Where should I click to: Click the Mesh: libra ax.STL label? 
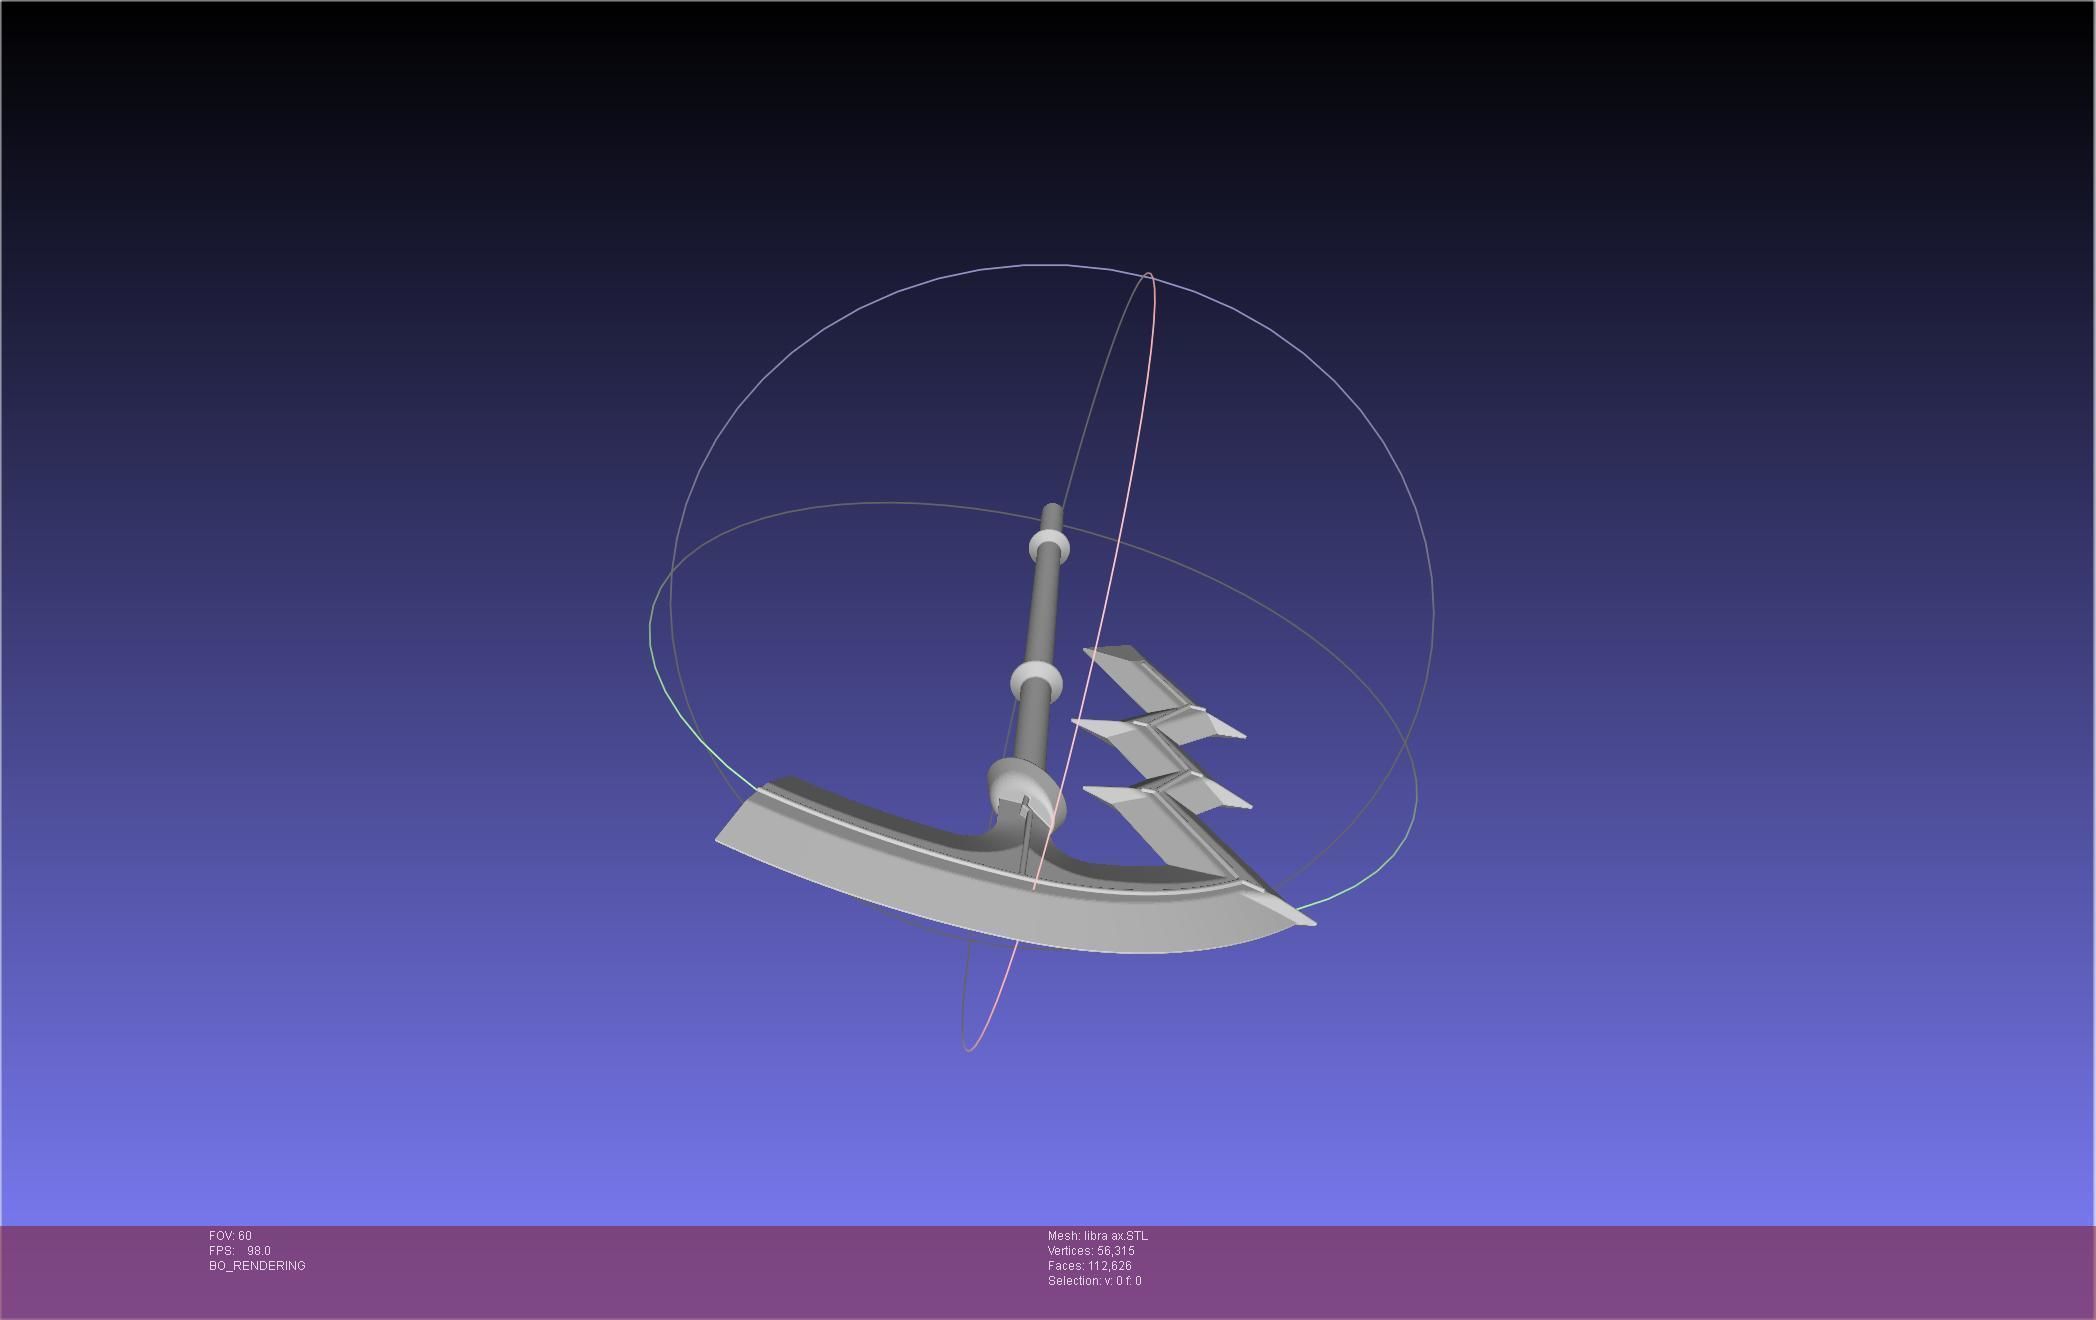coord(1098,1236)
